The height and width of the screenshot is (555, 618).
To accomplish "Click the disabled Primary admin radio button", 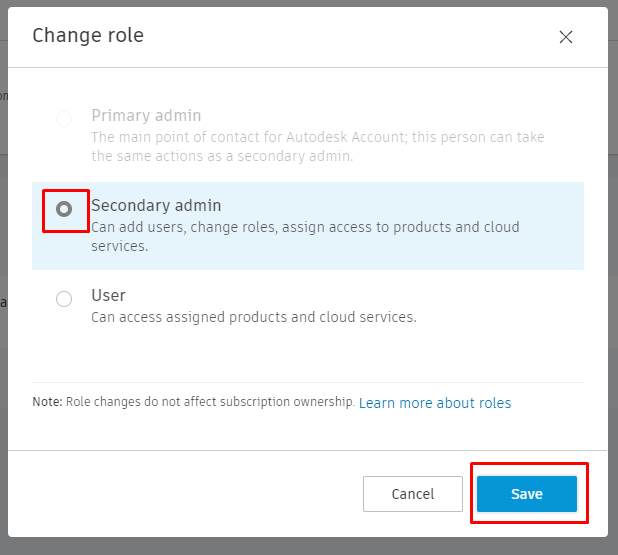I will [x=64, y=118].
